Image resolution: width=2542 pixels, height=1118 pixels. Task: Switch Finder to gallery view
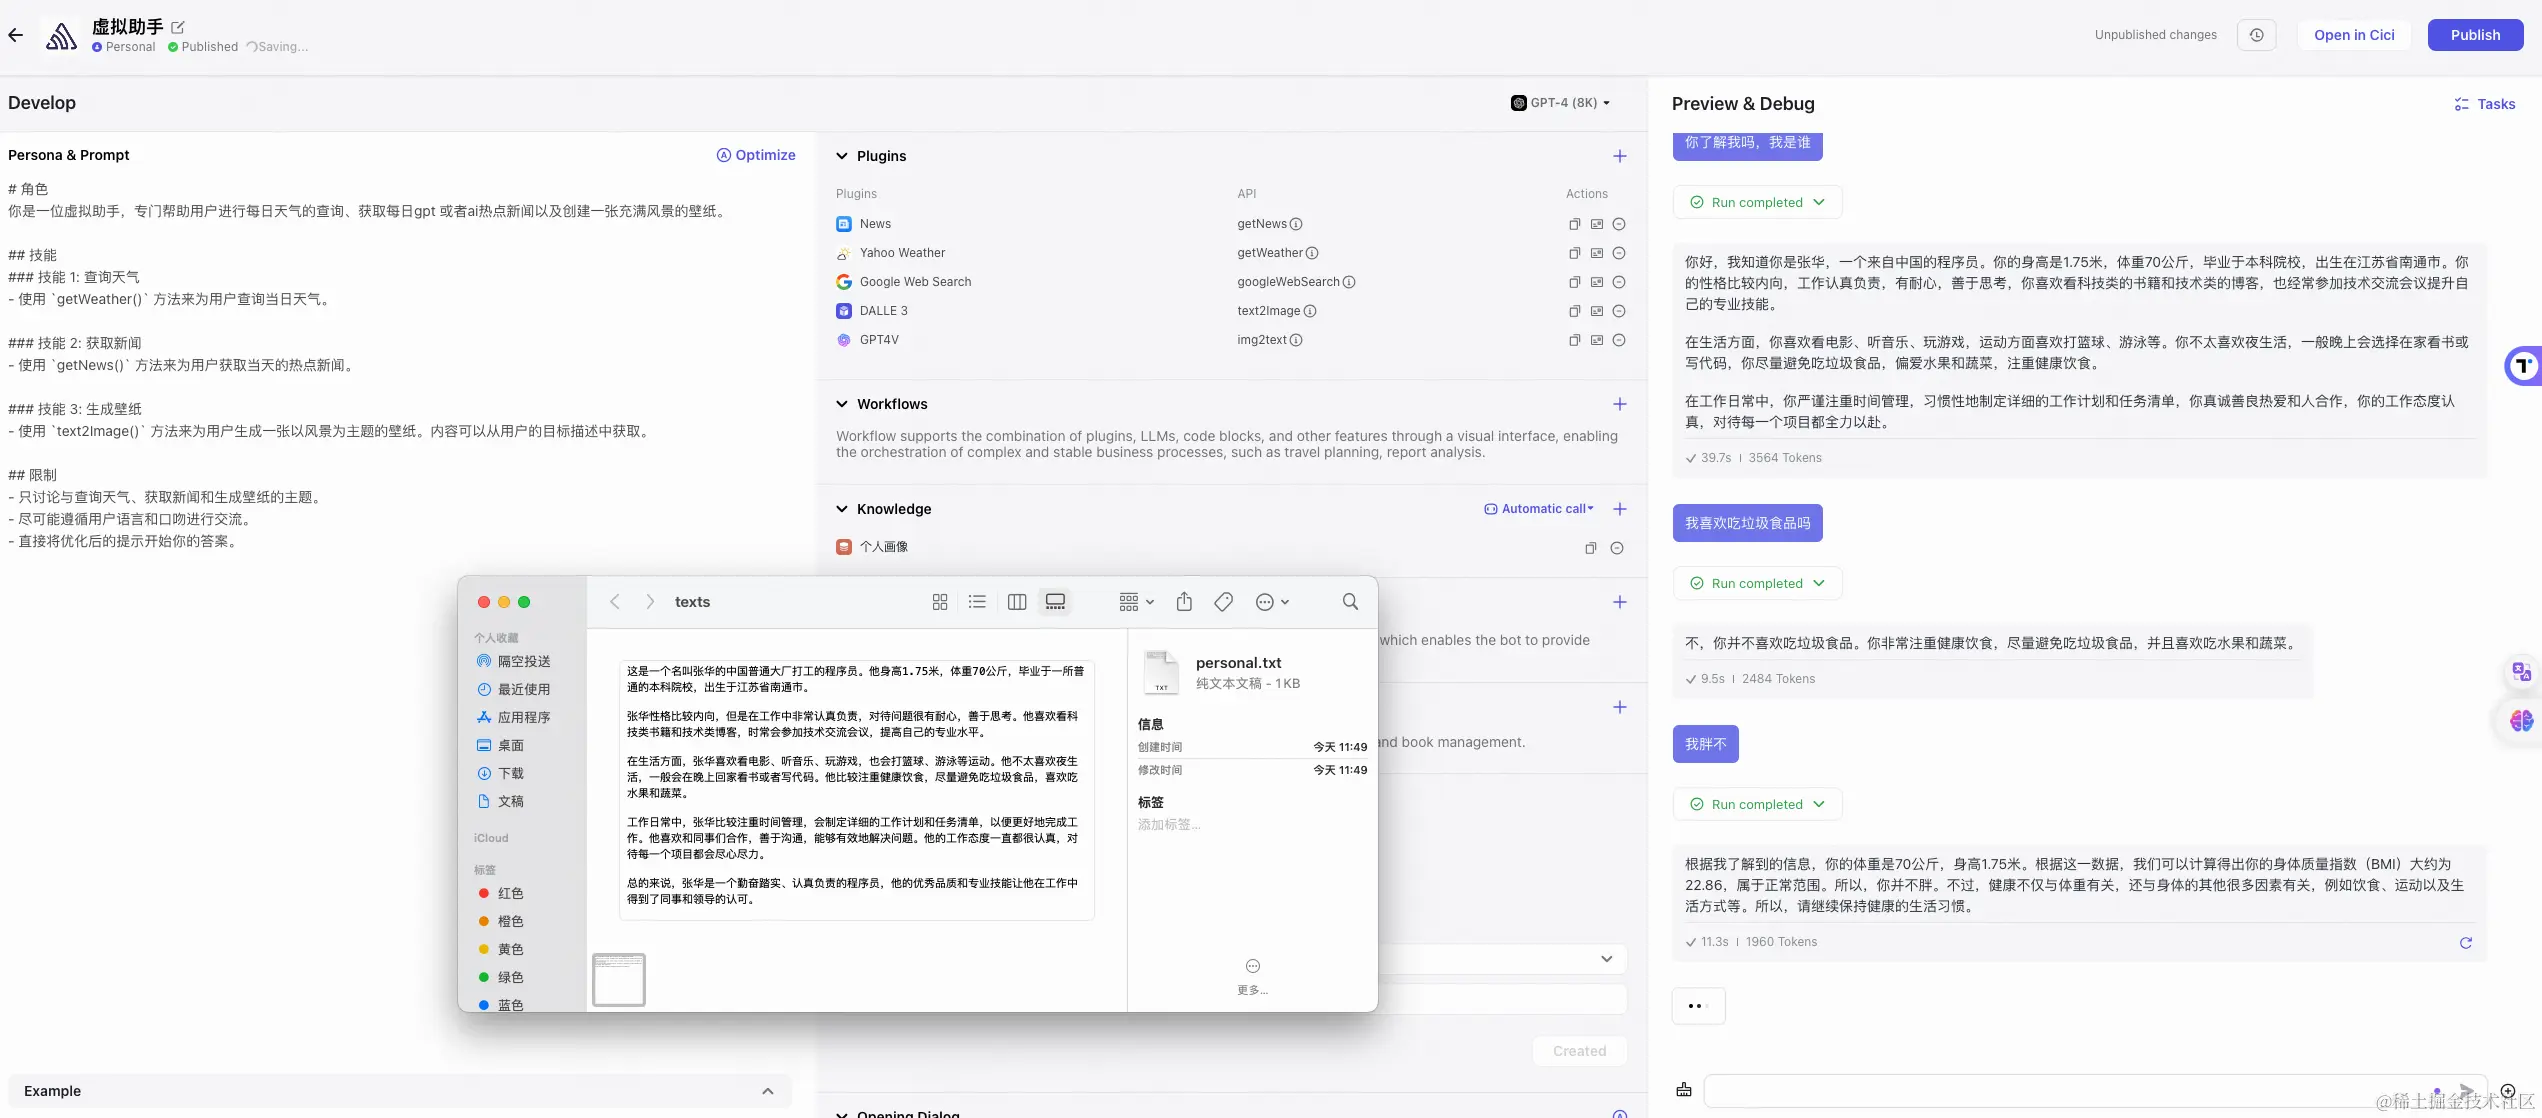tap(1055, 601)
